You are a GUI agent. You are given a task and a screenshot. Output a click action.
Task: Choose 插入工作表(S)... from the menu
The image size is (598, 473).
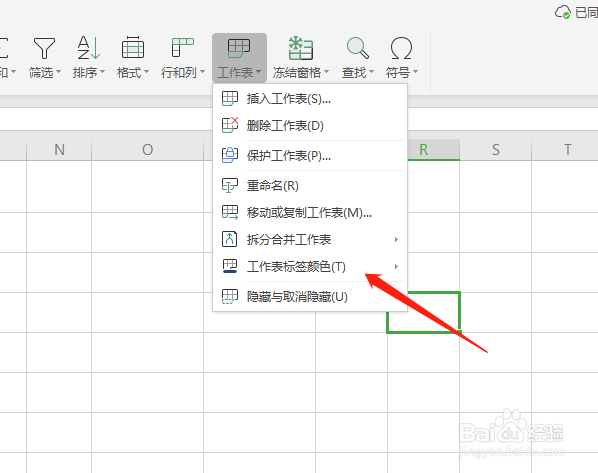pos(310,99)
